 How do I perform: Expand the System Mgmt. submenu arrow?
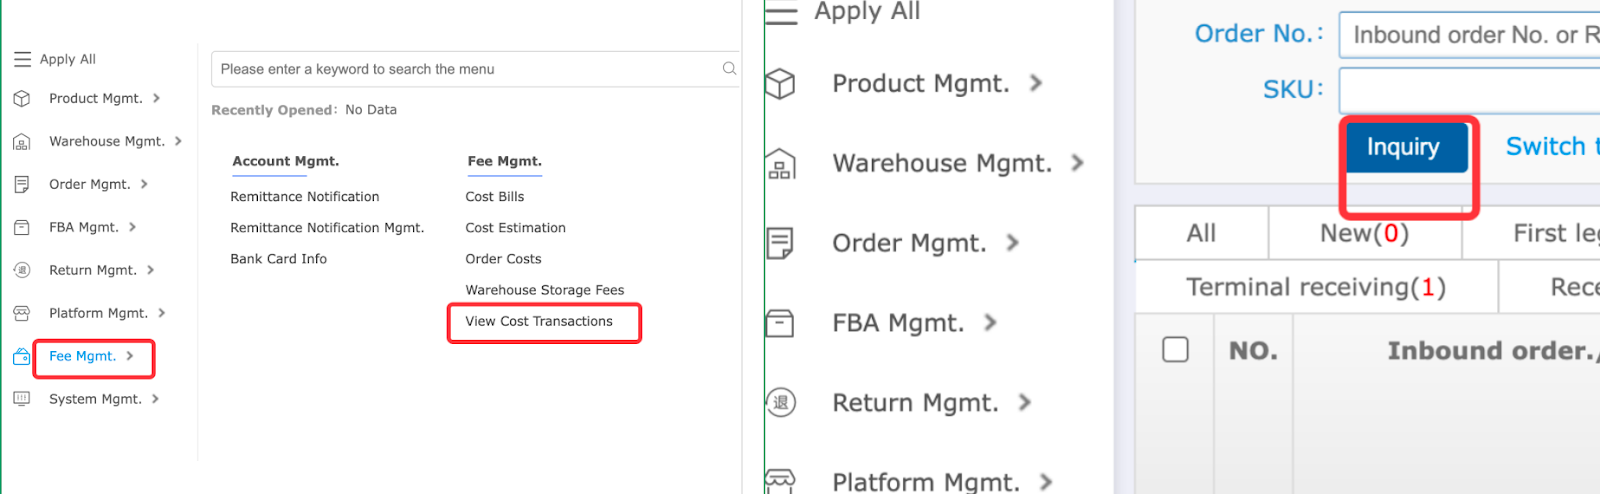(x=155, y=399)
